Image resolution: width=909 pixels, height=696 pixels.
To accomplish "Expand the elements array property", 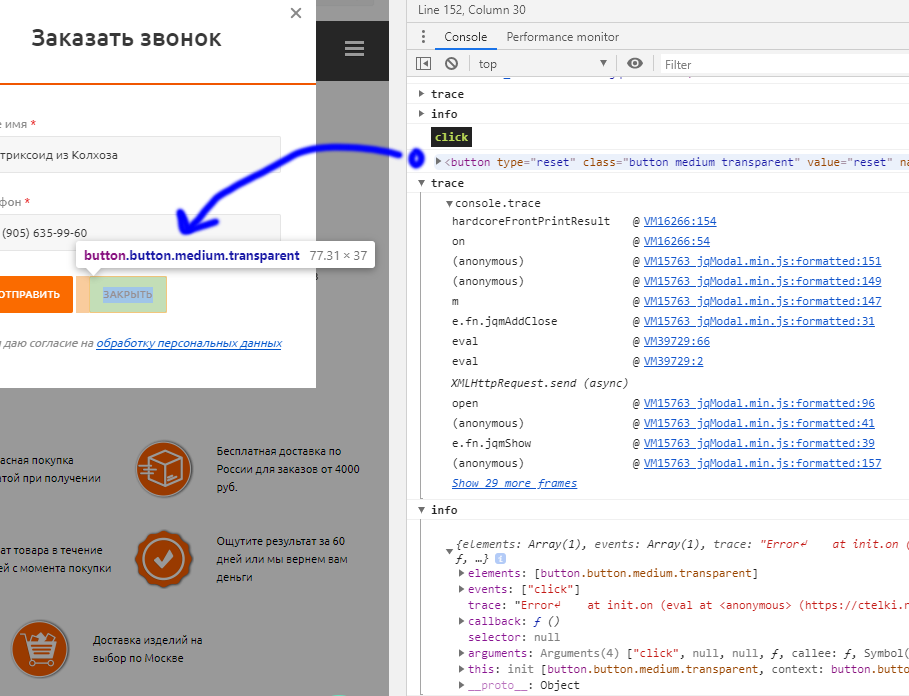I will pos(461,573).
